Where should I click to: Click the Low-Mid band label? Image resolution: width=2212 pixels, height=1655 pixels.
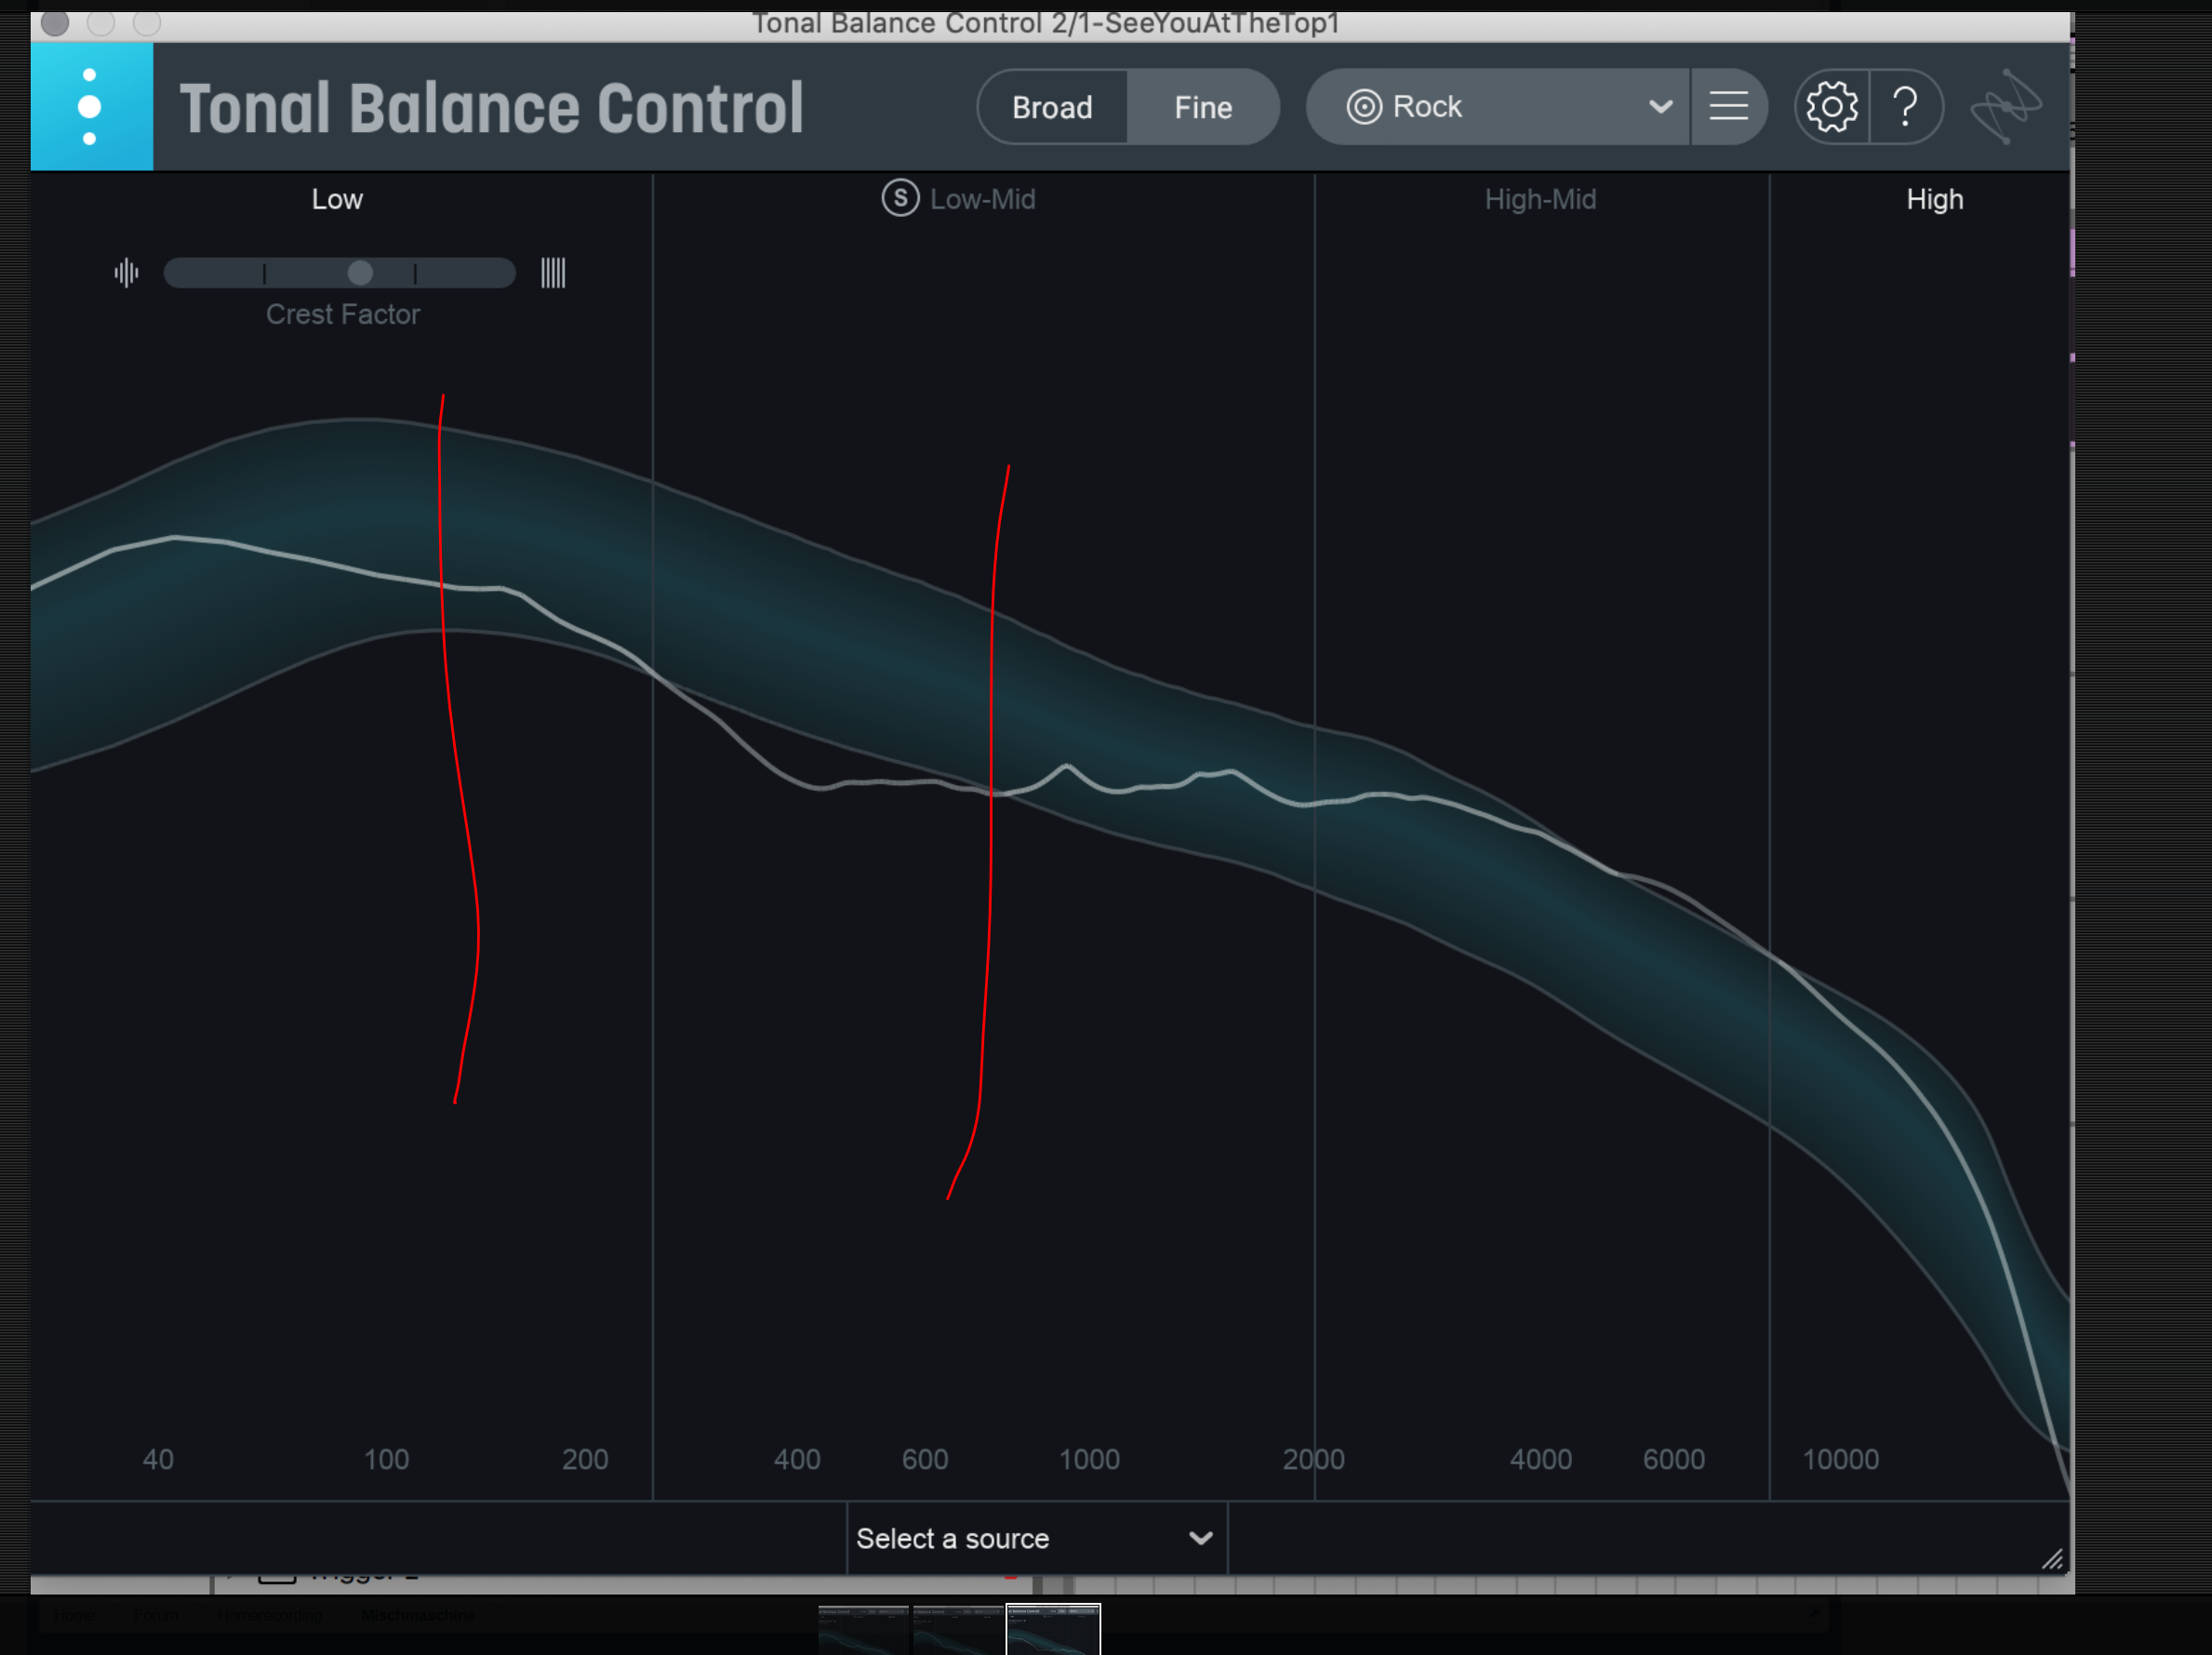click(982, 199)
